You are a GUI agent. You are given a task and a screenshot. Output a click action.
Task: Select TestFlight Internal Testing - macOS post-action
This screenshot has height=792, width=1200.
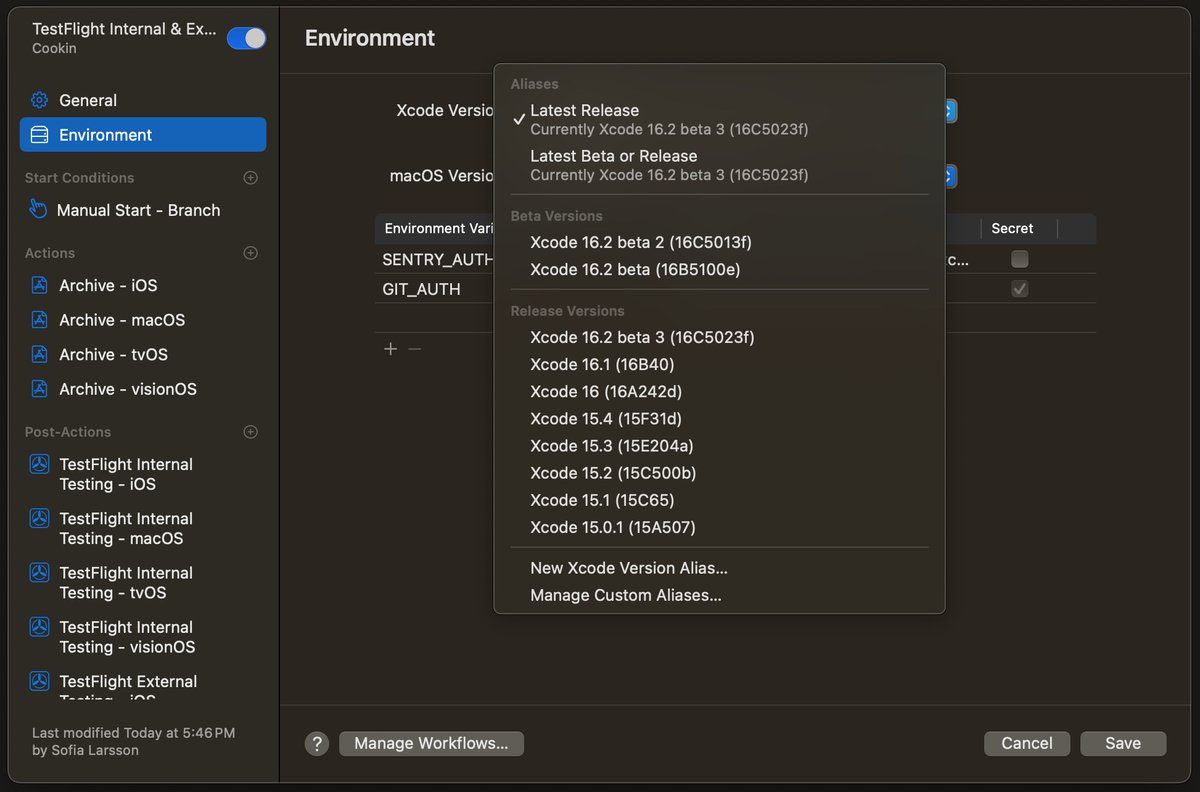pyautogui.click(x=143, y=528)
